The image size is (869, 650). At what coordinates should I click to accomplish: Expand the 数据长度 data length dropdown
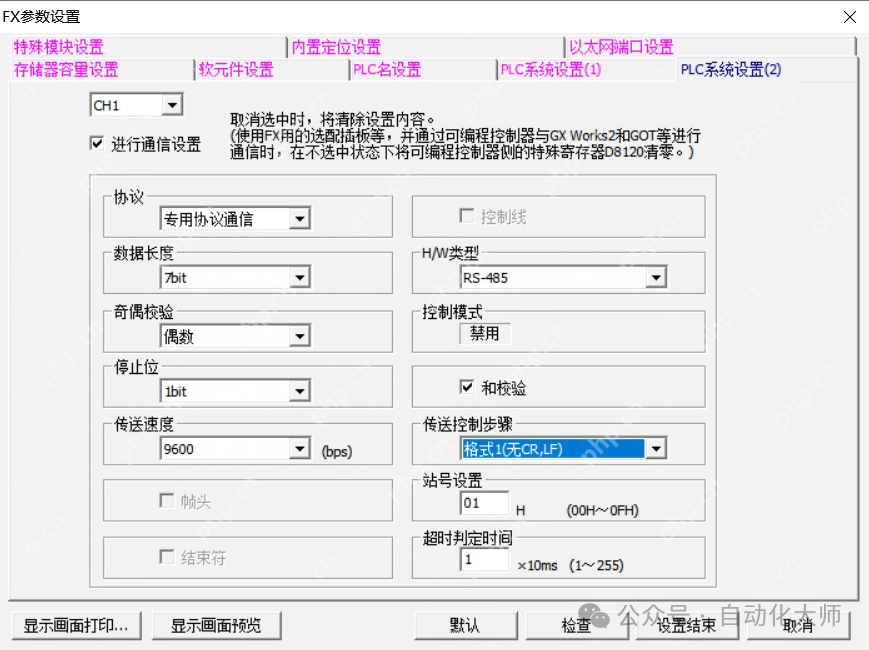coord(299,277)
